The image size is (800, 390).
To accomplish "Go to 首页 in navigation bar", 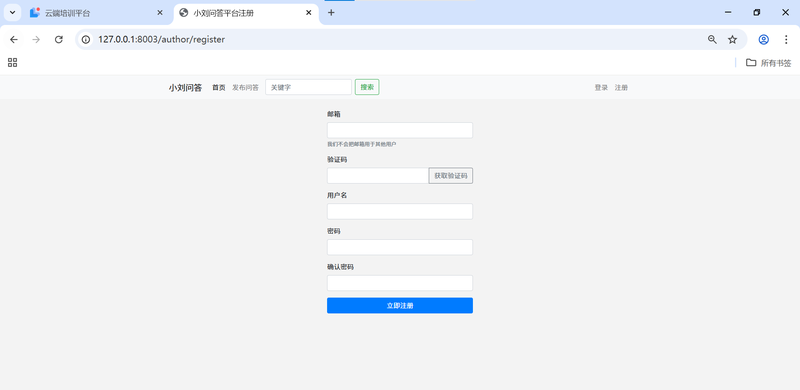I will point(219,88).
